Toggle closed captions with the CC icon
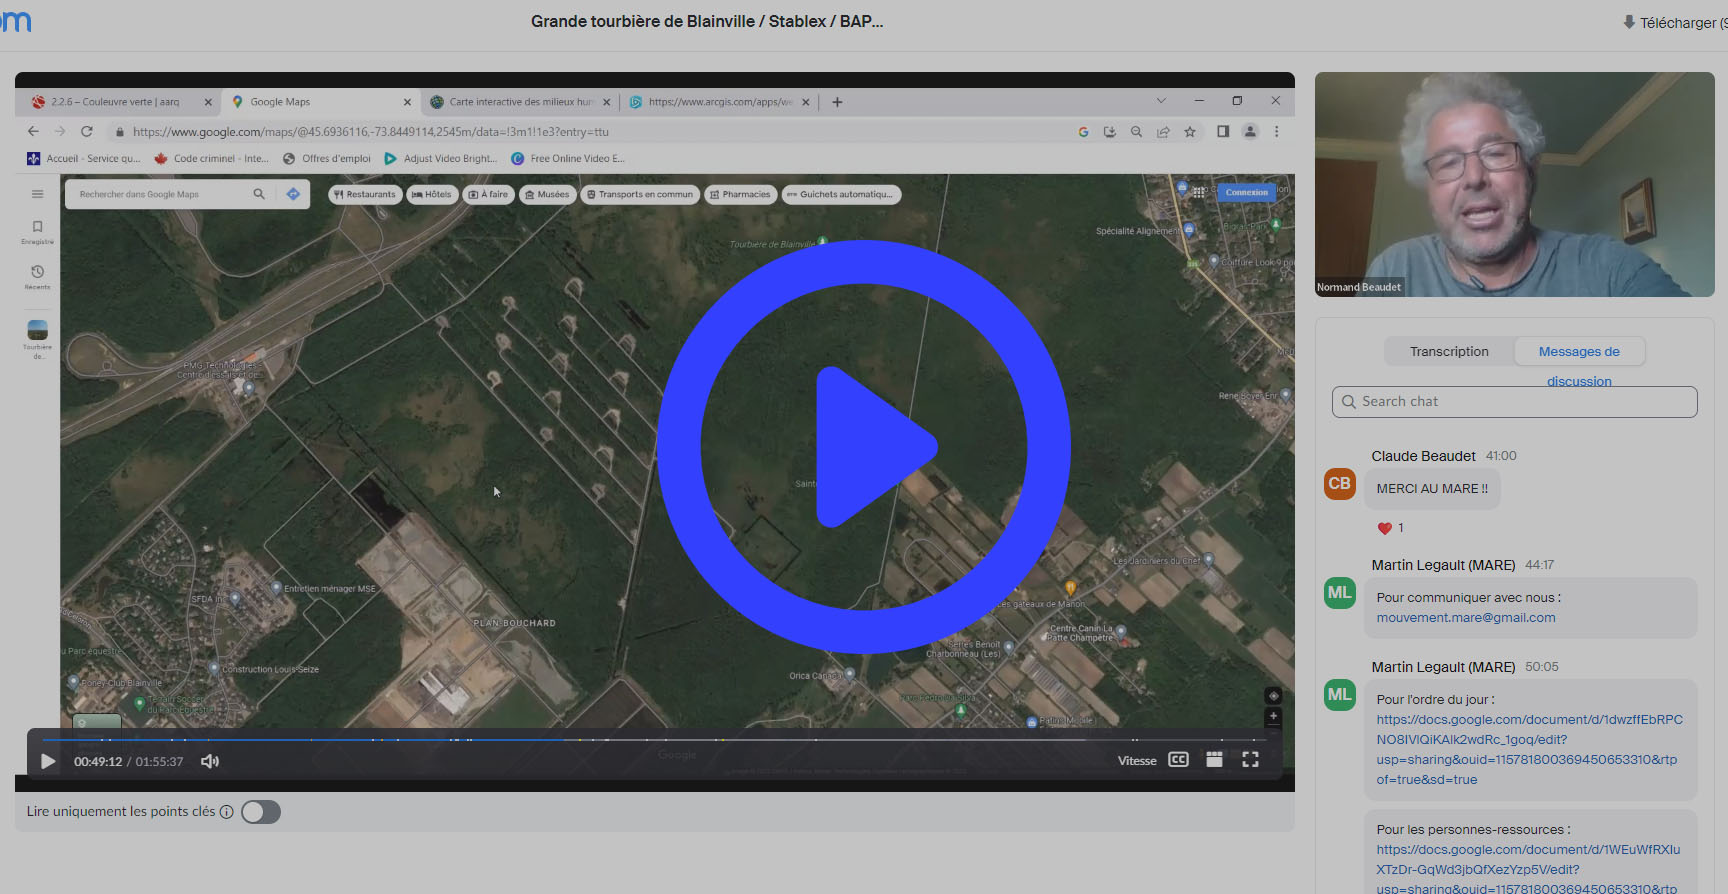The height and width of the screenshot is (894, 1728). (x=1178, y=760)
